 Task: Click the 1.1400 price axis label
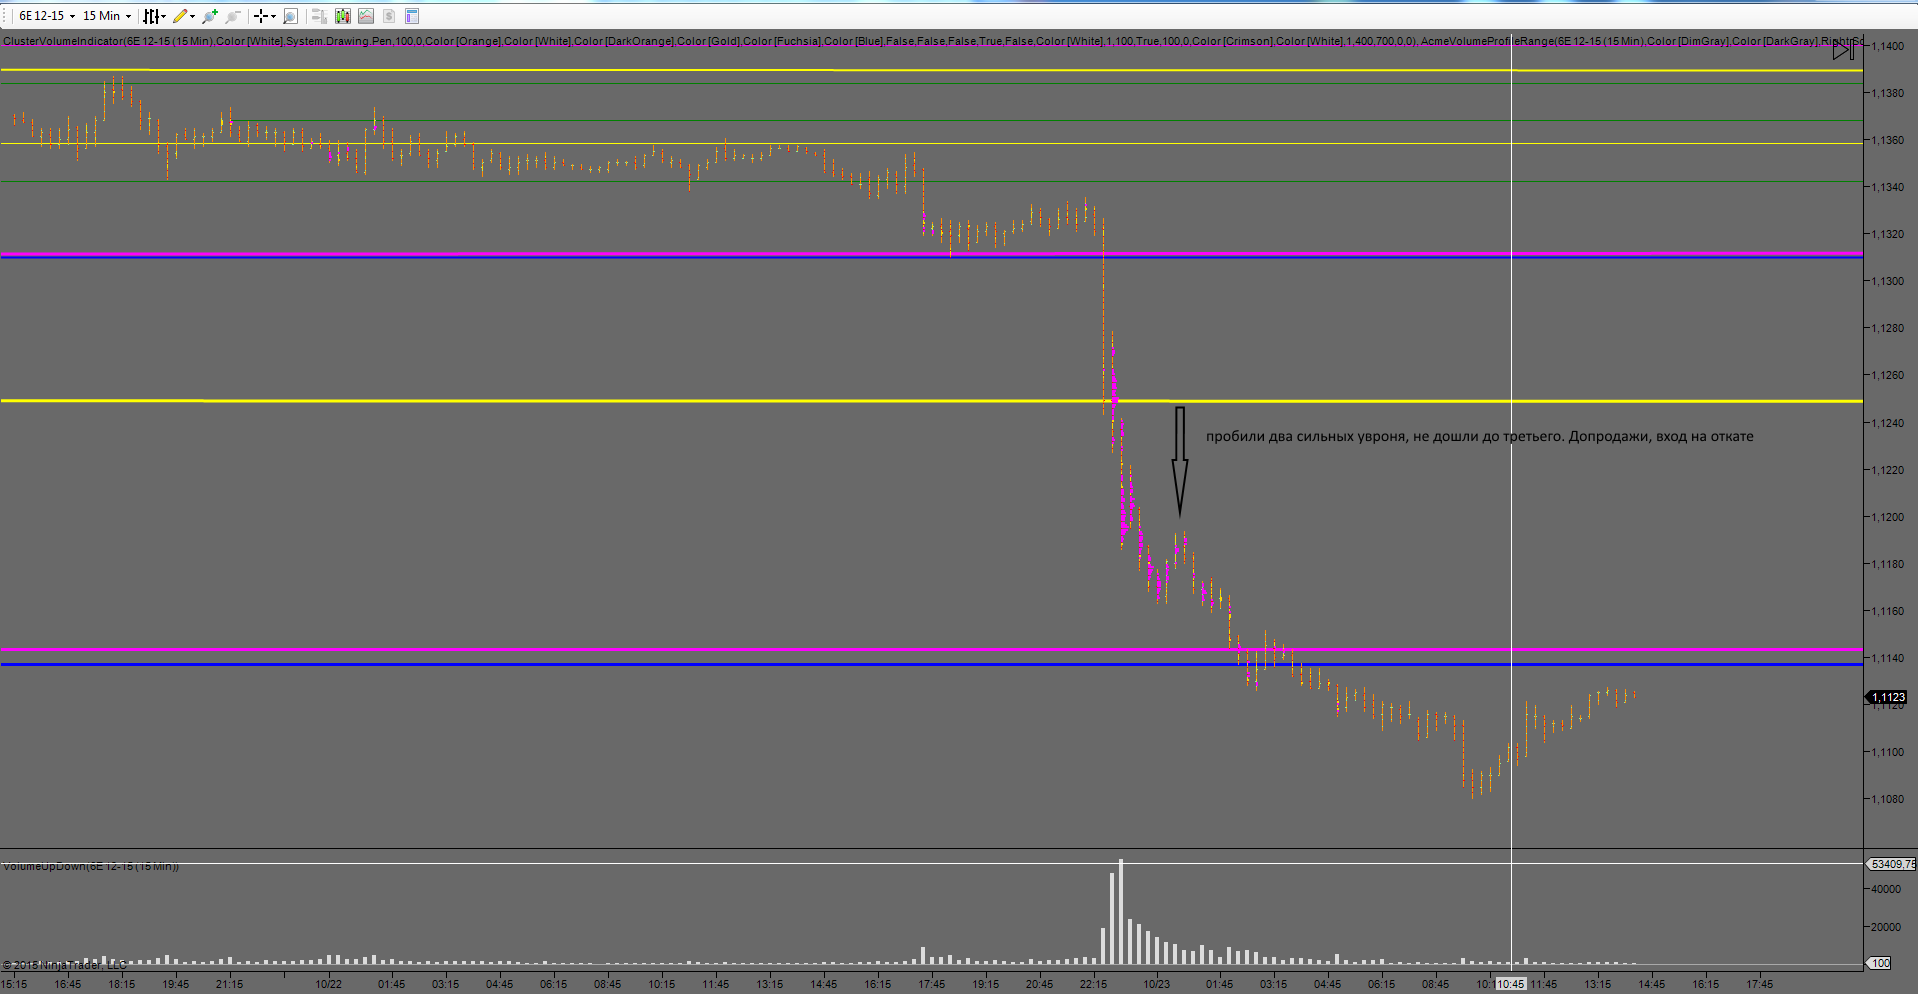[1888, 46]
